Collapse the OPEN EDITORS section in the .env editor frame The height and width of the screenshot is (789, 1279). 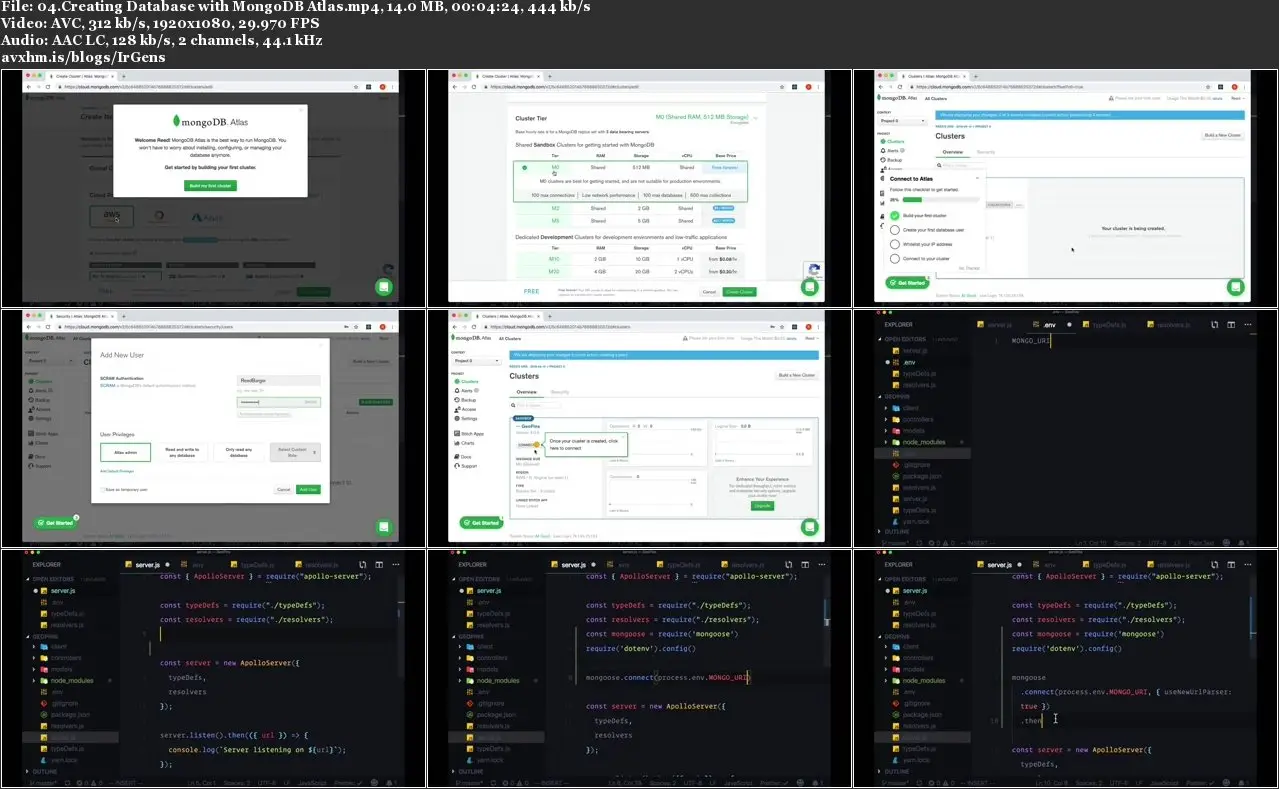coord(879,339)
